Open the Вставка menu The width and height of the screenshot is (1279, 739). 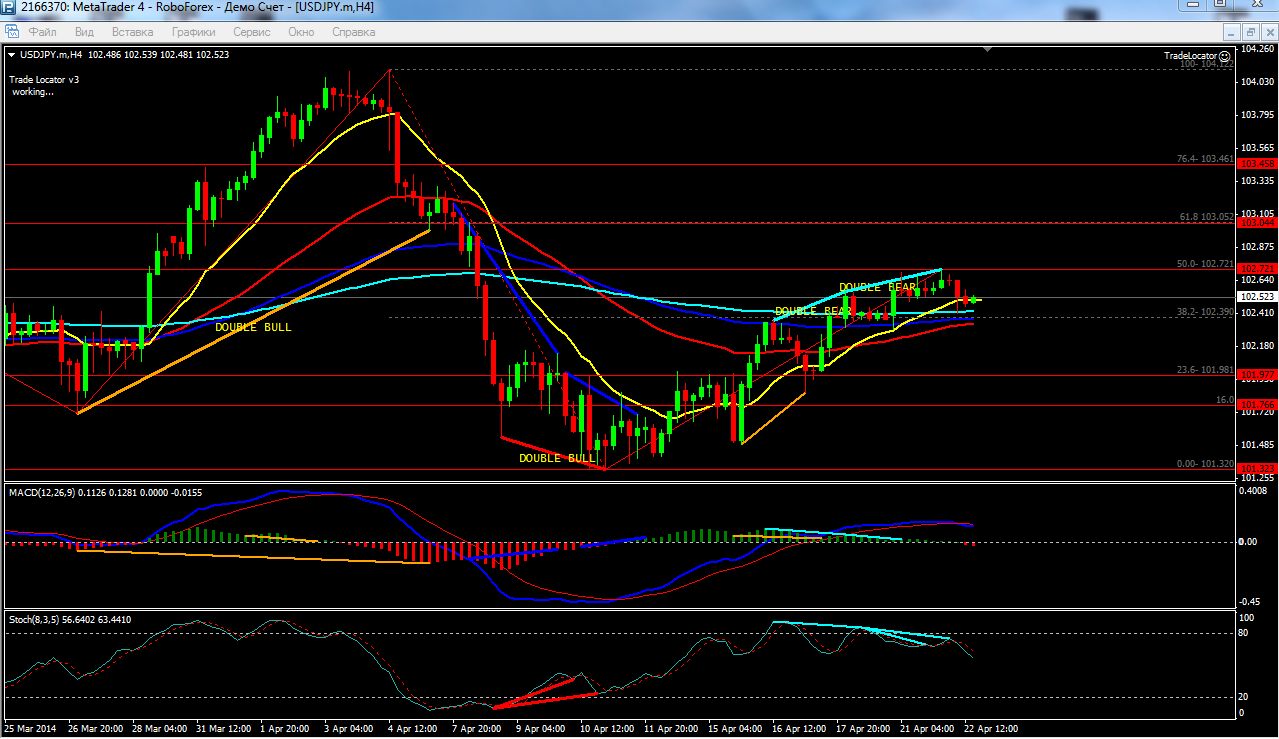[x=133, y=32]
